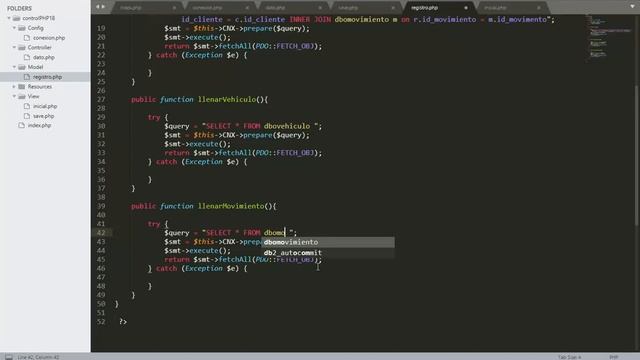Screen dimensions: 640x360
Task: Click the file icon beside registro.php
Action: (x=27, y=77)
